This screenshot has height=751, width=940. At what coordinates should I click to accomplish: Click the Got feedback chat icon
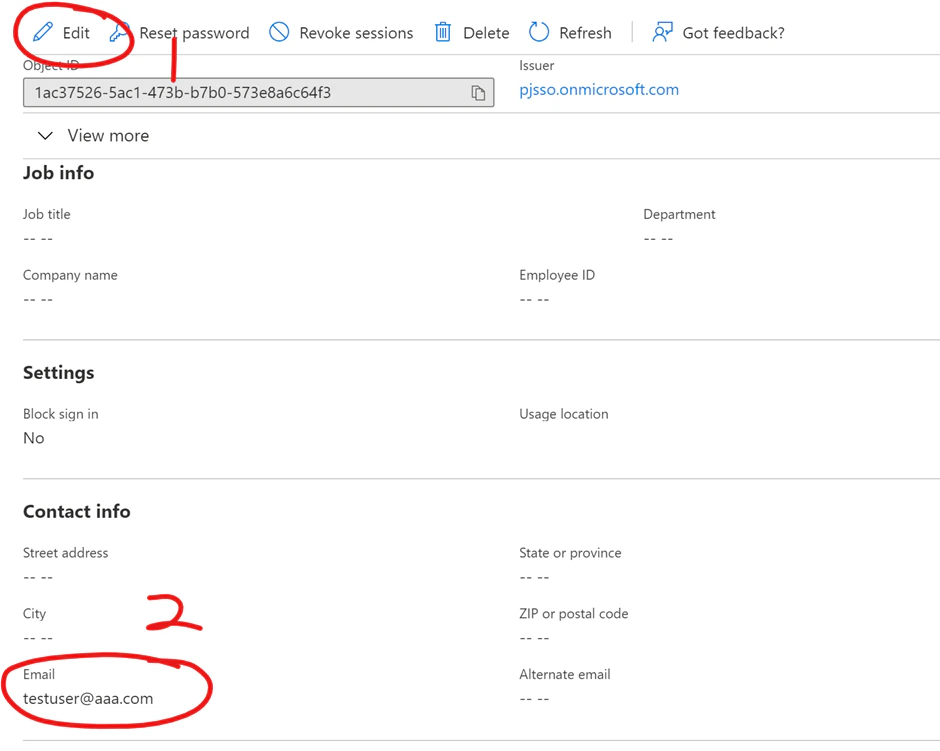point(662,31)
